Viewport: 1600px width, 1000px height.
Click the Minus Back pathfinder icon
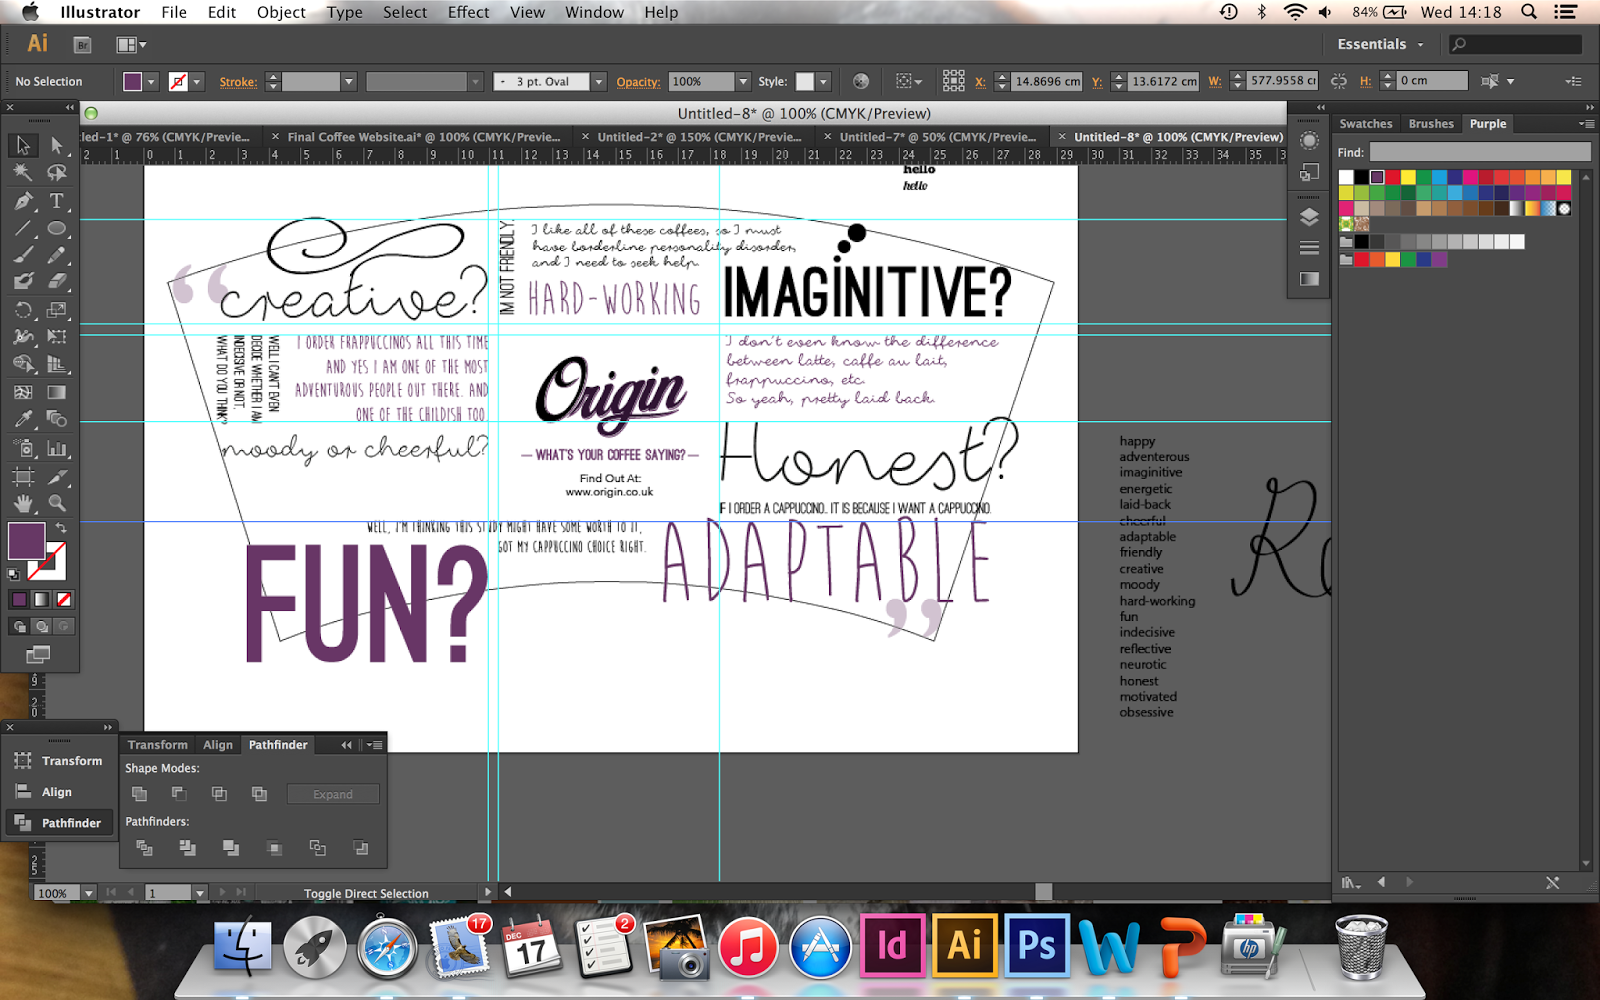point(361,848)
